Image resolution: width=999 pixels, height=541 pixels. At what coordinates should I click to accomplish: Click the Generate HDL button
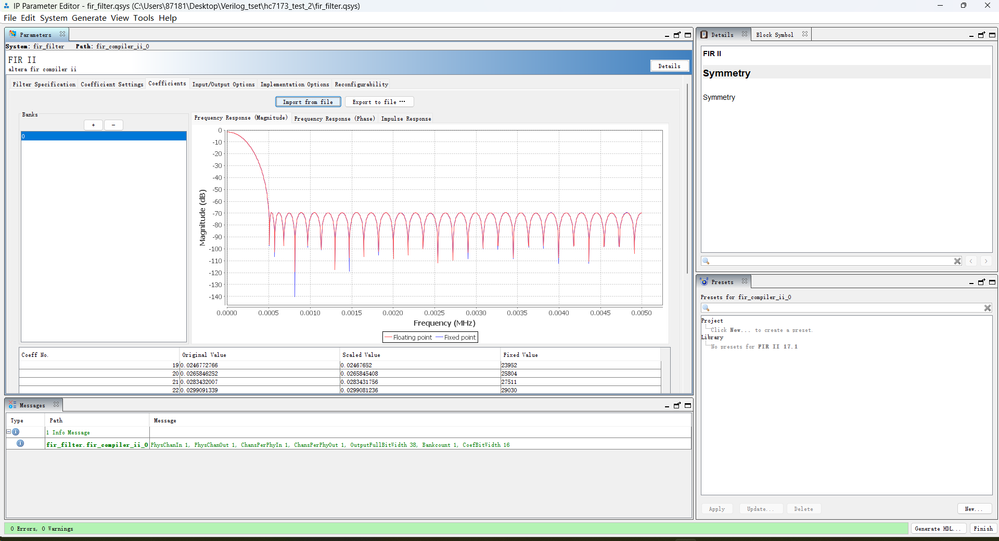(938, 529)
